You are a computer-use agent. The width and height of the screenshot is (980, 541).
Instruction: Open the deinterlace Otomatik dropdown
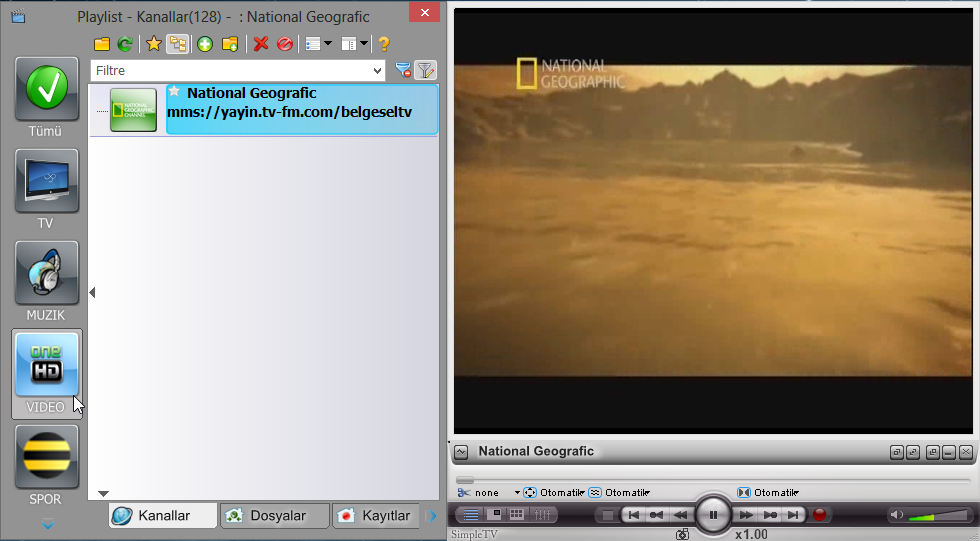pos(619,493)
